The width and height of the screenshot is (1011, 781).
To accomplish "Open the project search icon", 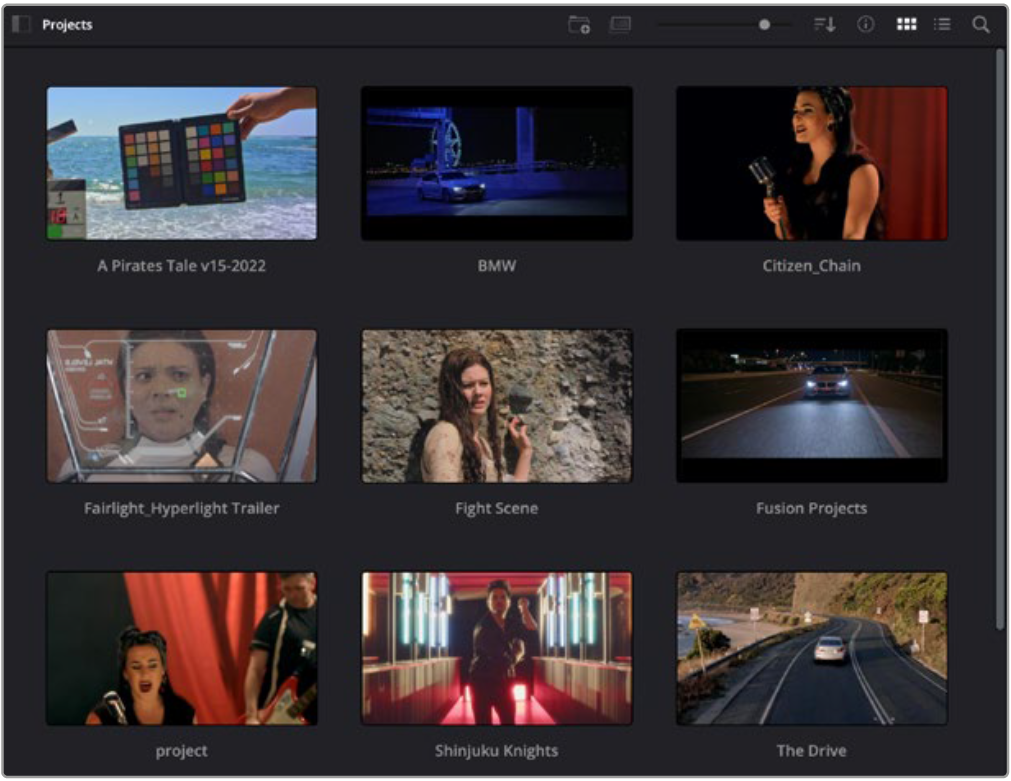I will tap(981, 25).
